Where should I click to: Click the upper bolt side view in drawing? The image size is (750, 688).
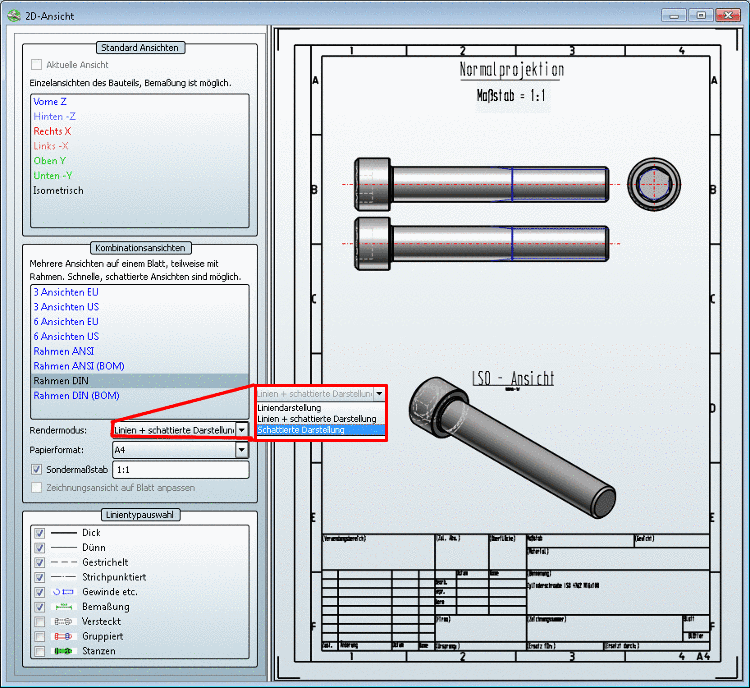pyautogui.click(x=482, y=184)
